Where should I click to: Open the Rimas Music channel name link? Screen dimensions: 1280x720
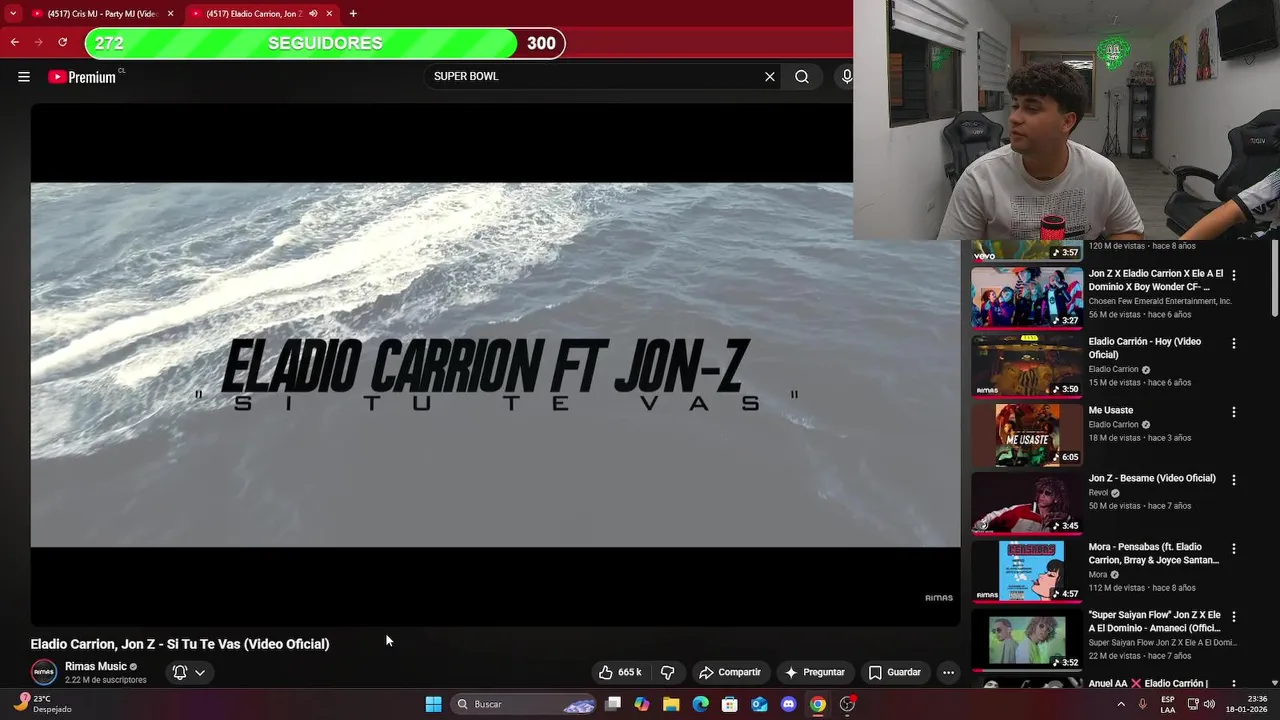point(96,666)
